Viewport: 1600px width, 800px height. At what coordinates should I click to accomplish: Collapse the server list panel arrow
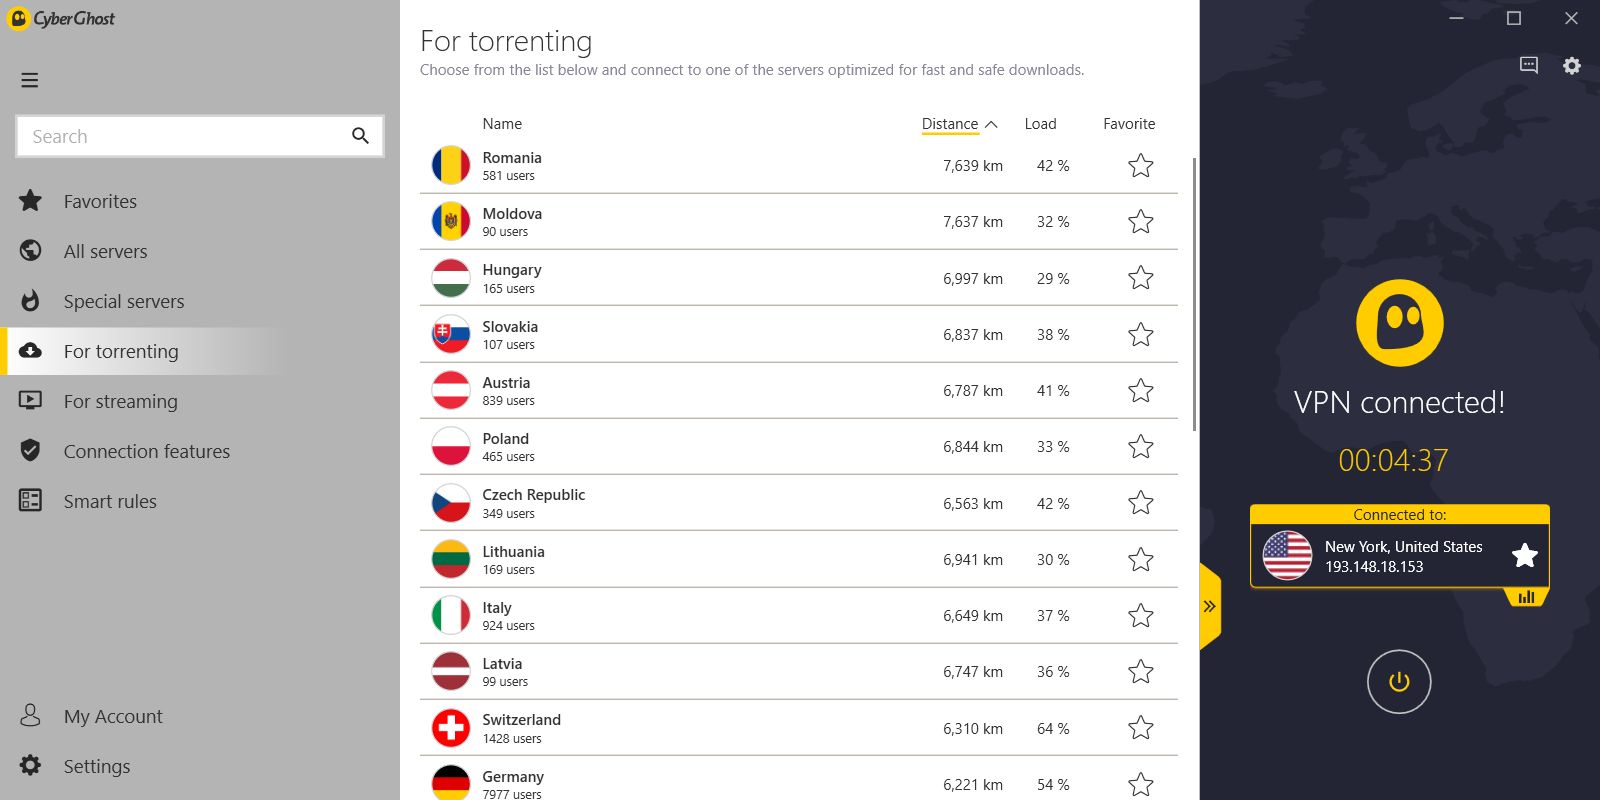(1209, 606)
